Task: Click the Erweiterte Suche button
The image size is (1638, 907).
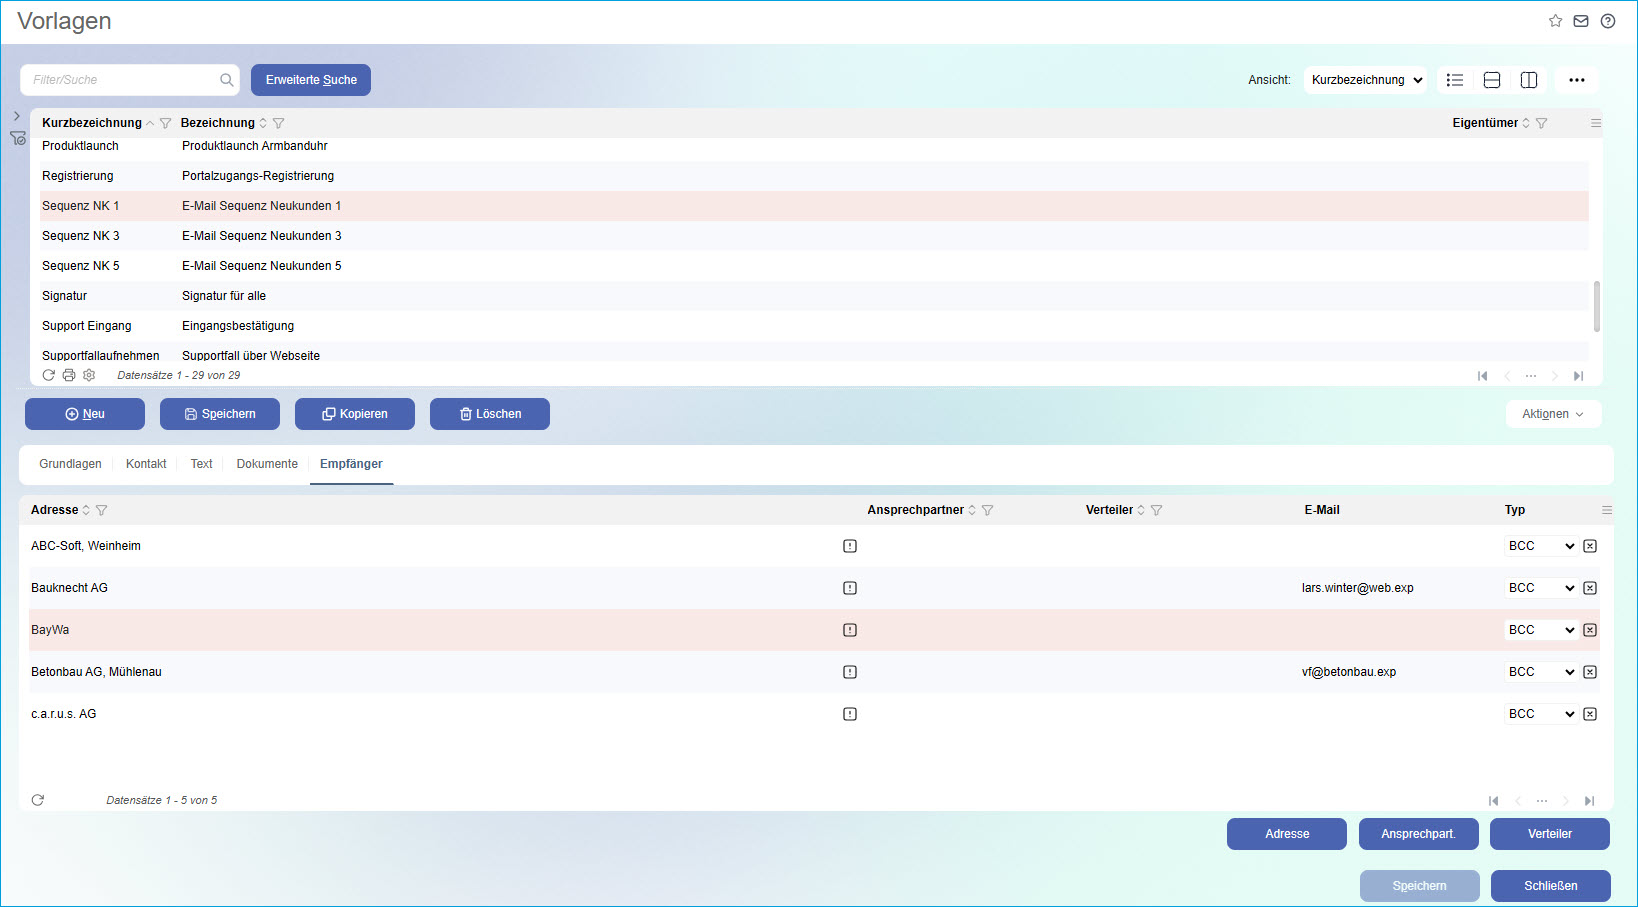Action: tap(311, 80)
